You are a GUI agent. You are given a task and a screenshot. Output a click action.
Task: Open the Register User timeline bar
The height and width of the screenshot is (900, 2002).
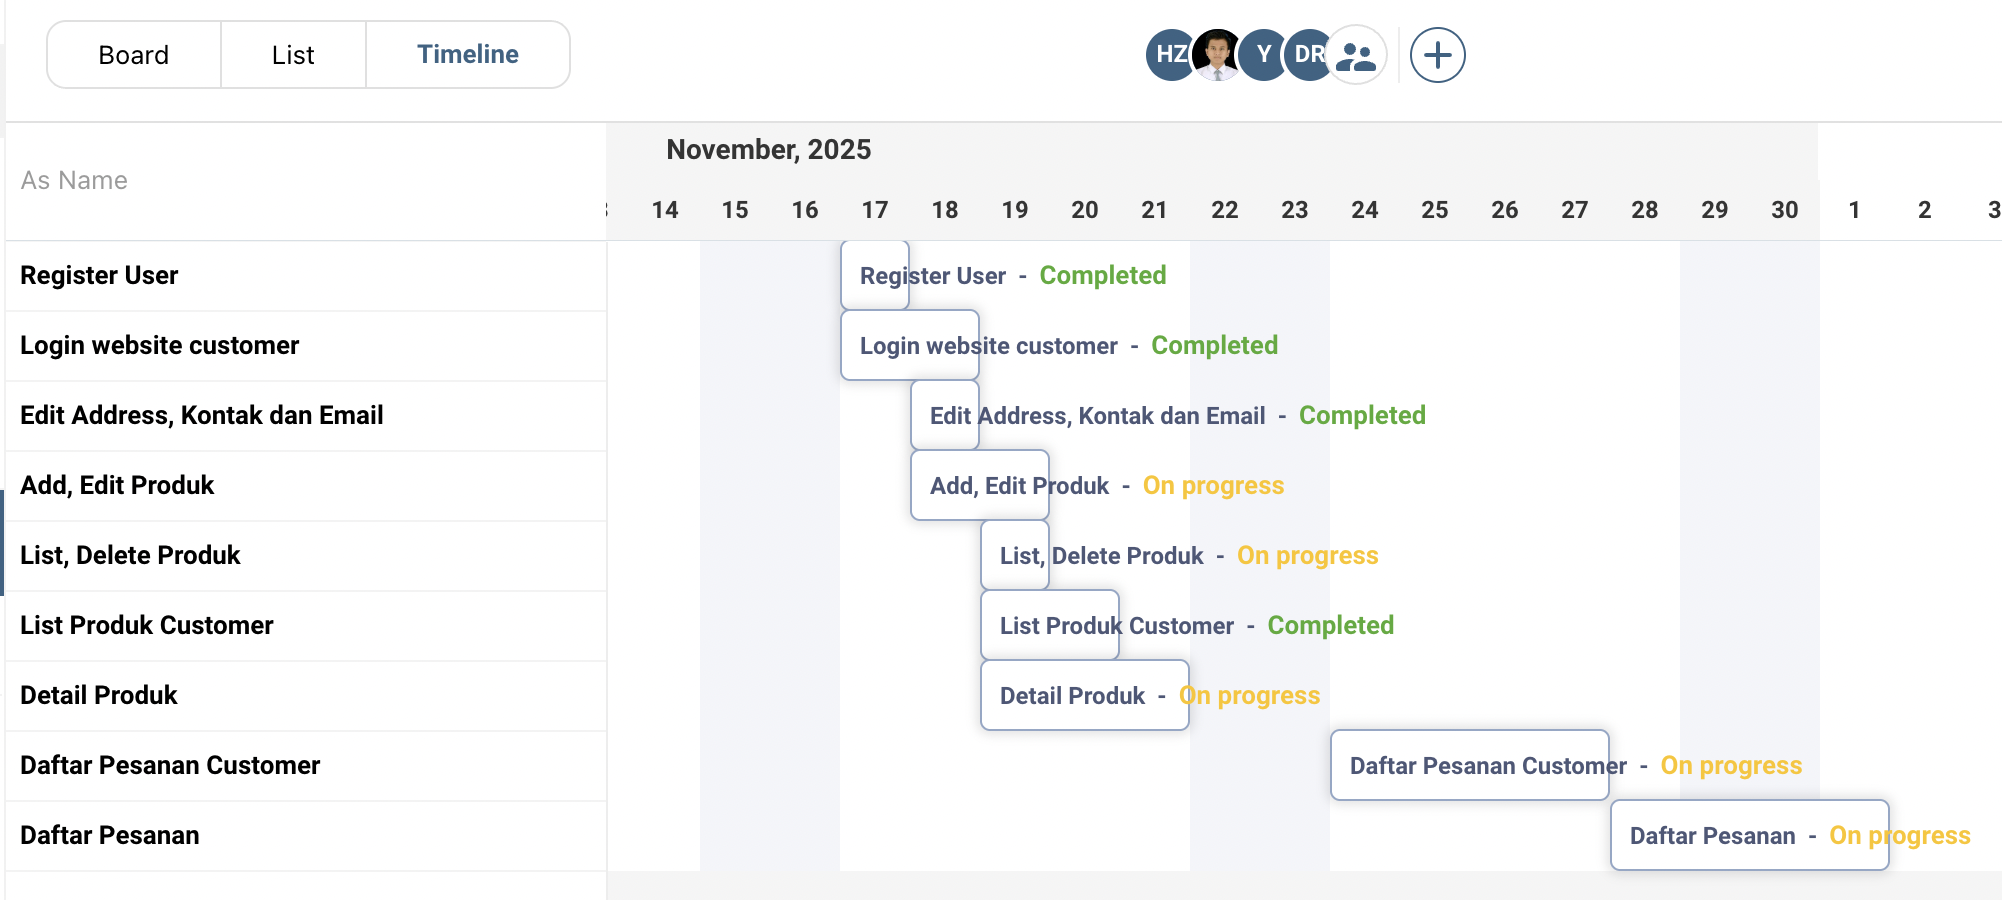point(875,276)
